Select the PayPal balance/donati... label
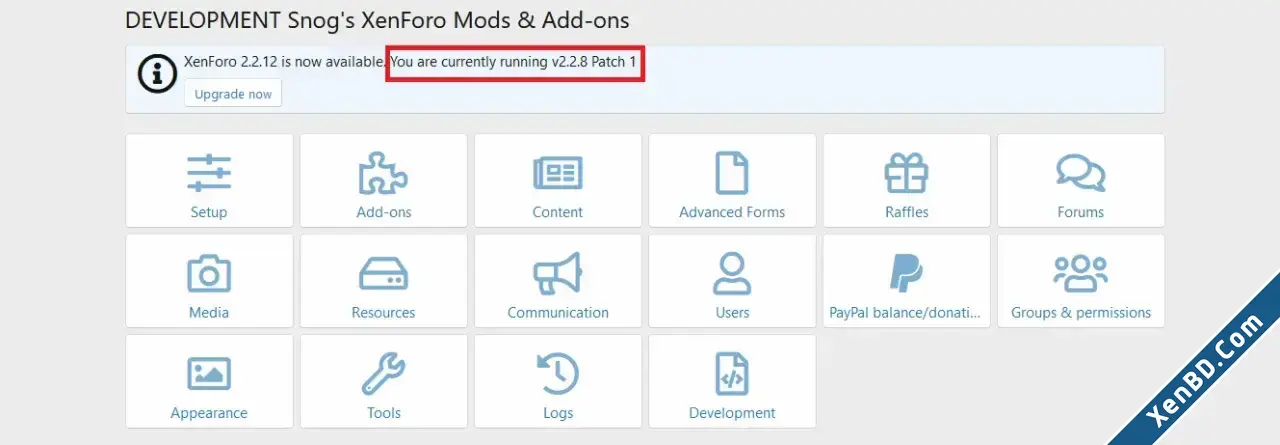 [906, 312]
